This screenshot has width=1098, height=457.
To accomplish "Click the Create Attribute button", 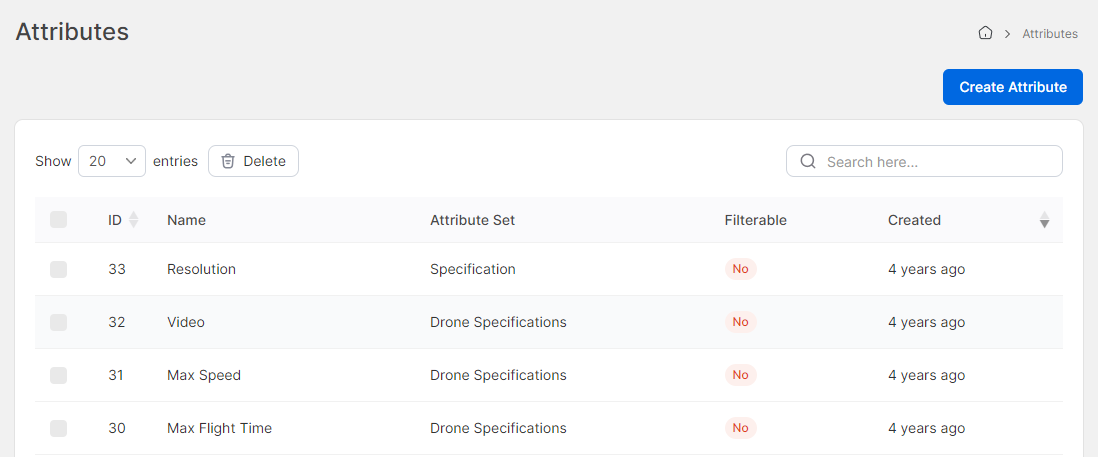I will [x=1013, y=87].
